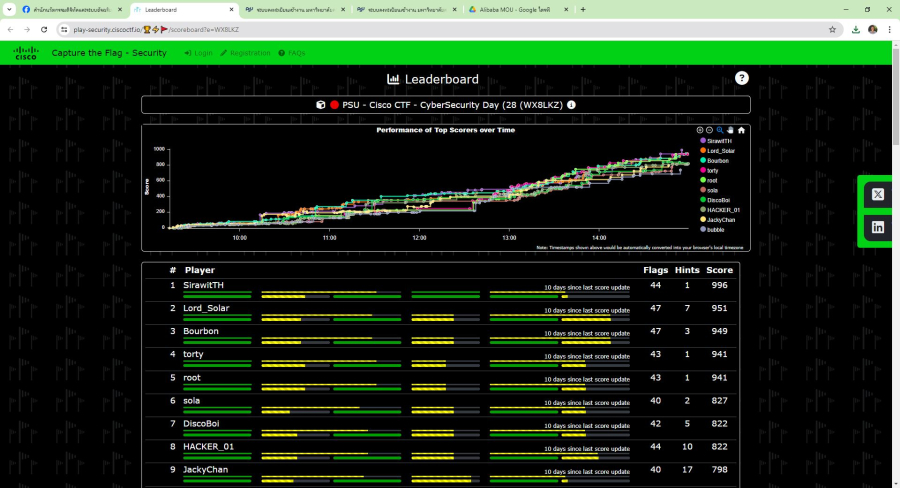Hide the HACKER_01 series in chart legend
Viewport: 900px width, 488px height.
[723, 209]
